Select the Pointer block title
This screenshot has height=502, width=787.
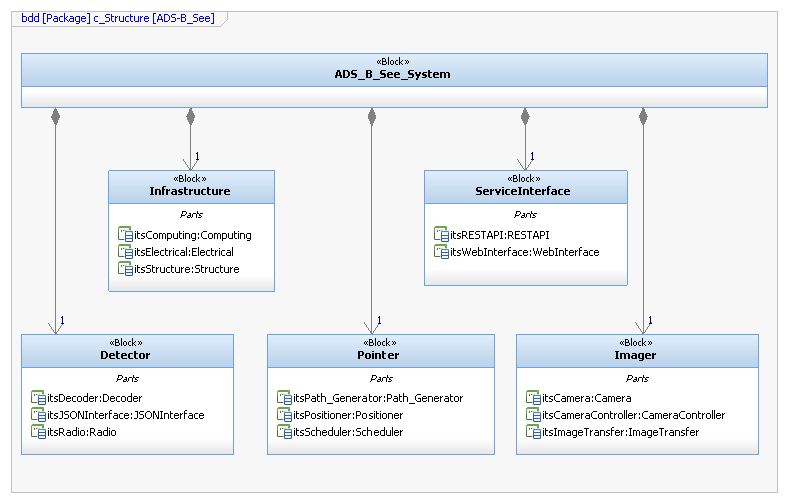coord(378,355)
